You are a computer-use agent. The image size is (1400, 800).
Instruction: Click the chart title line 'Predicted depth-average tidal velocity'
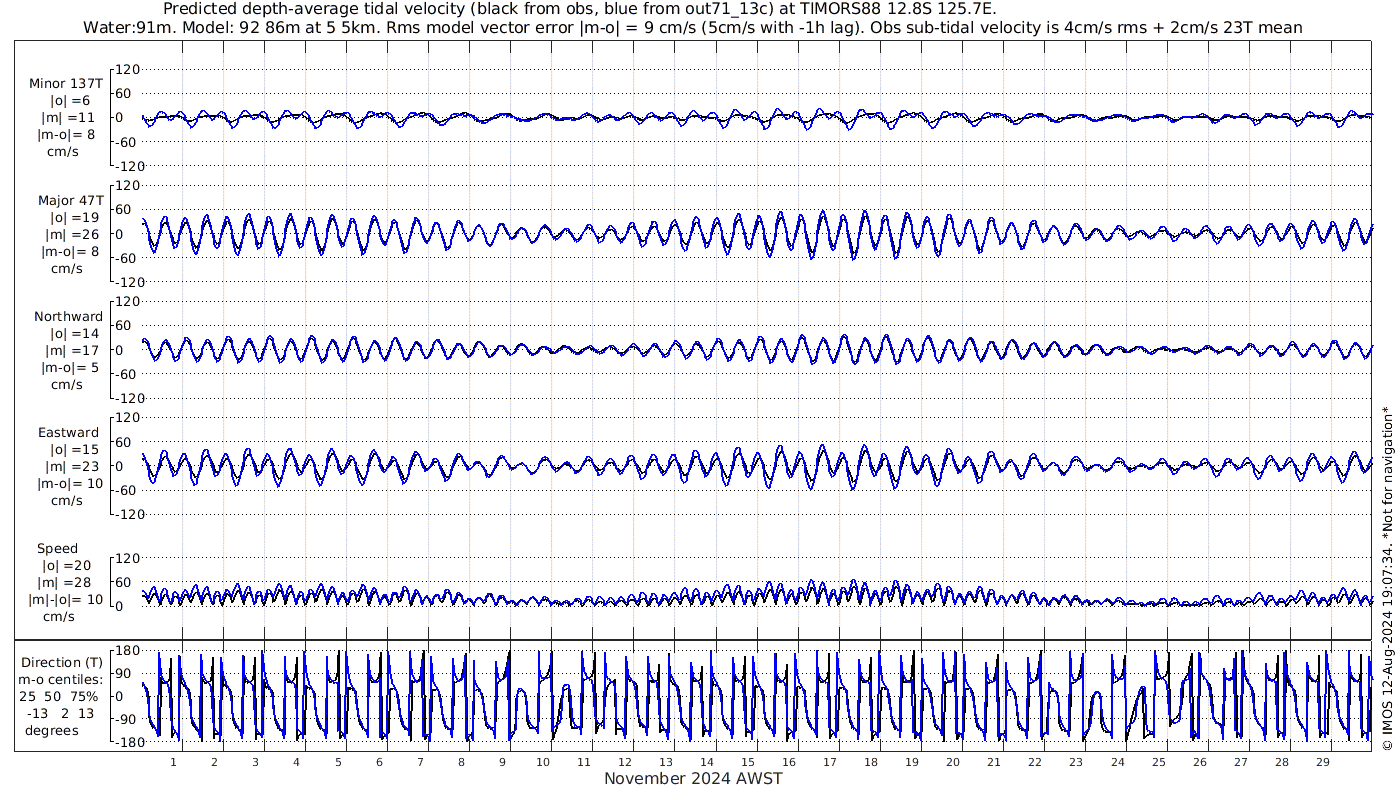click(579, 9)
